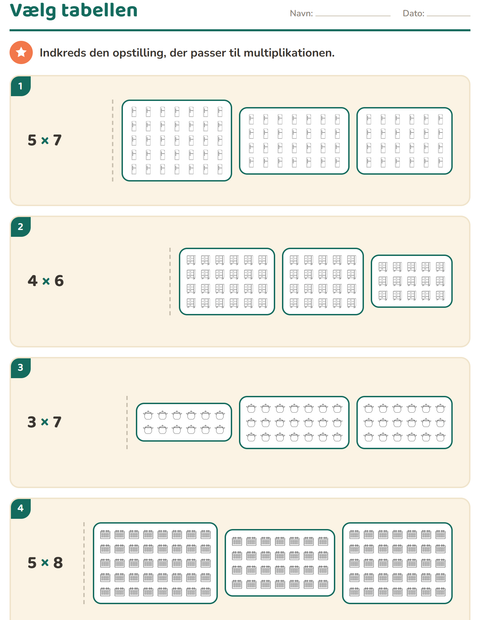The height and width of the screenshot is (620, 480).
Task: Select the 4 by 6 shelf array
Action: click(227, 282)
